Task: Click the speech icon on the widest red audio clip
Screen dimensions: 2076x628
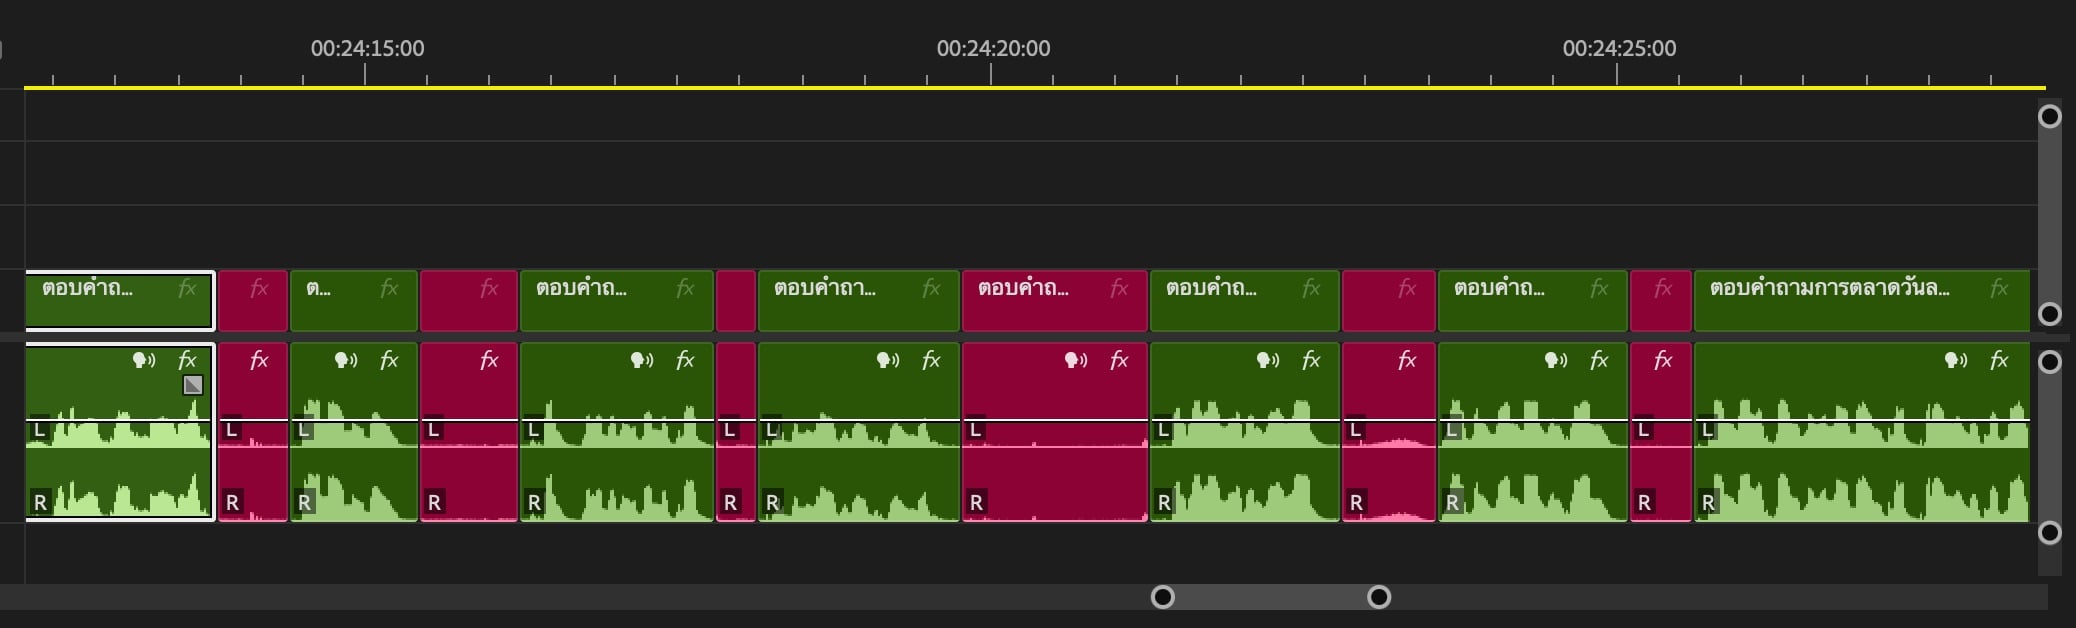Action: point(1076,360)
